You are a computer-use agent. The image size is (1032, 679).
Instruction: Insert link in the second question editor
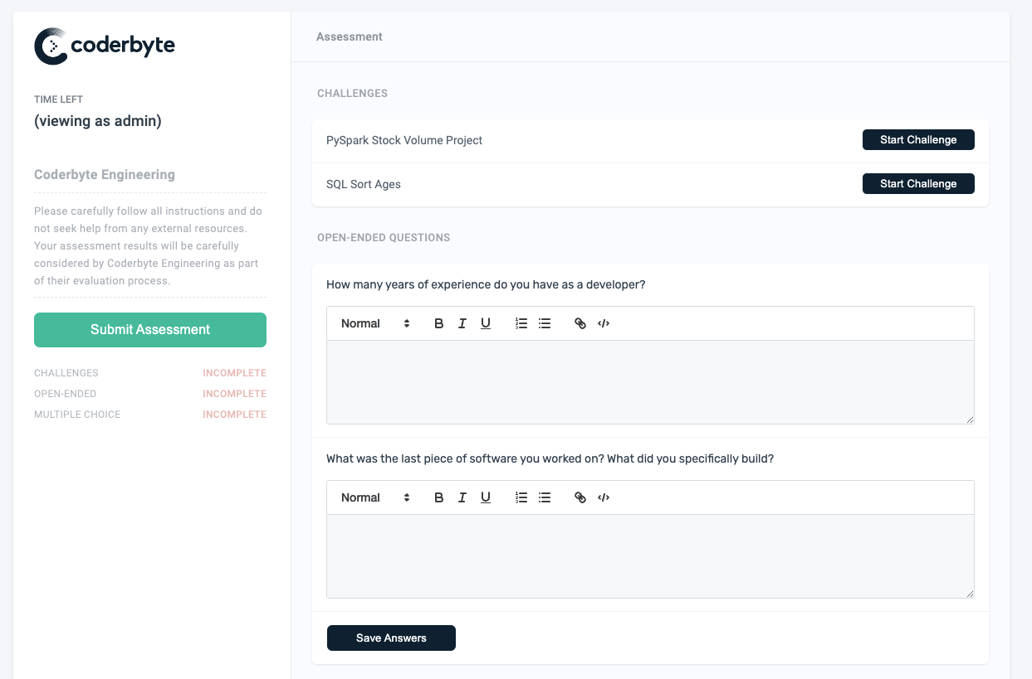tap(580, 498)
